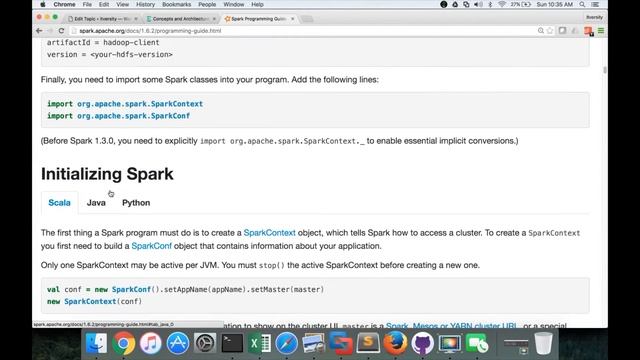Open Sublime Text from the Dock

tap(368, 343)
